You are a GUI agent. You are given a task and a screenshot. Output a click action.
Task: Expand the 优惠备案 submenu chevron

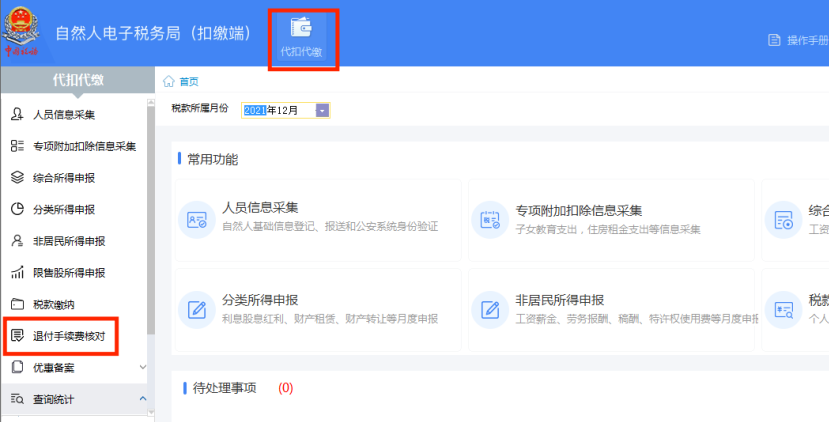tap(143, 367)
